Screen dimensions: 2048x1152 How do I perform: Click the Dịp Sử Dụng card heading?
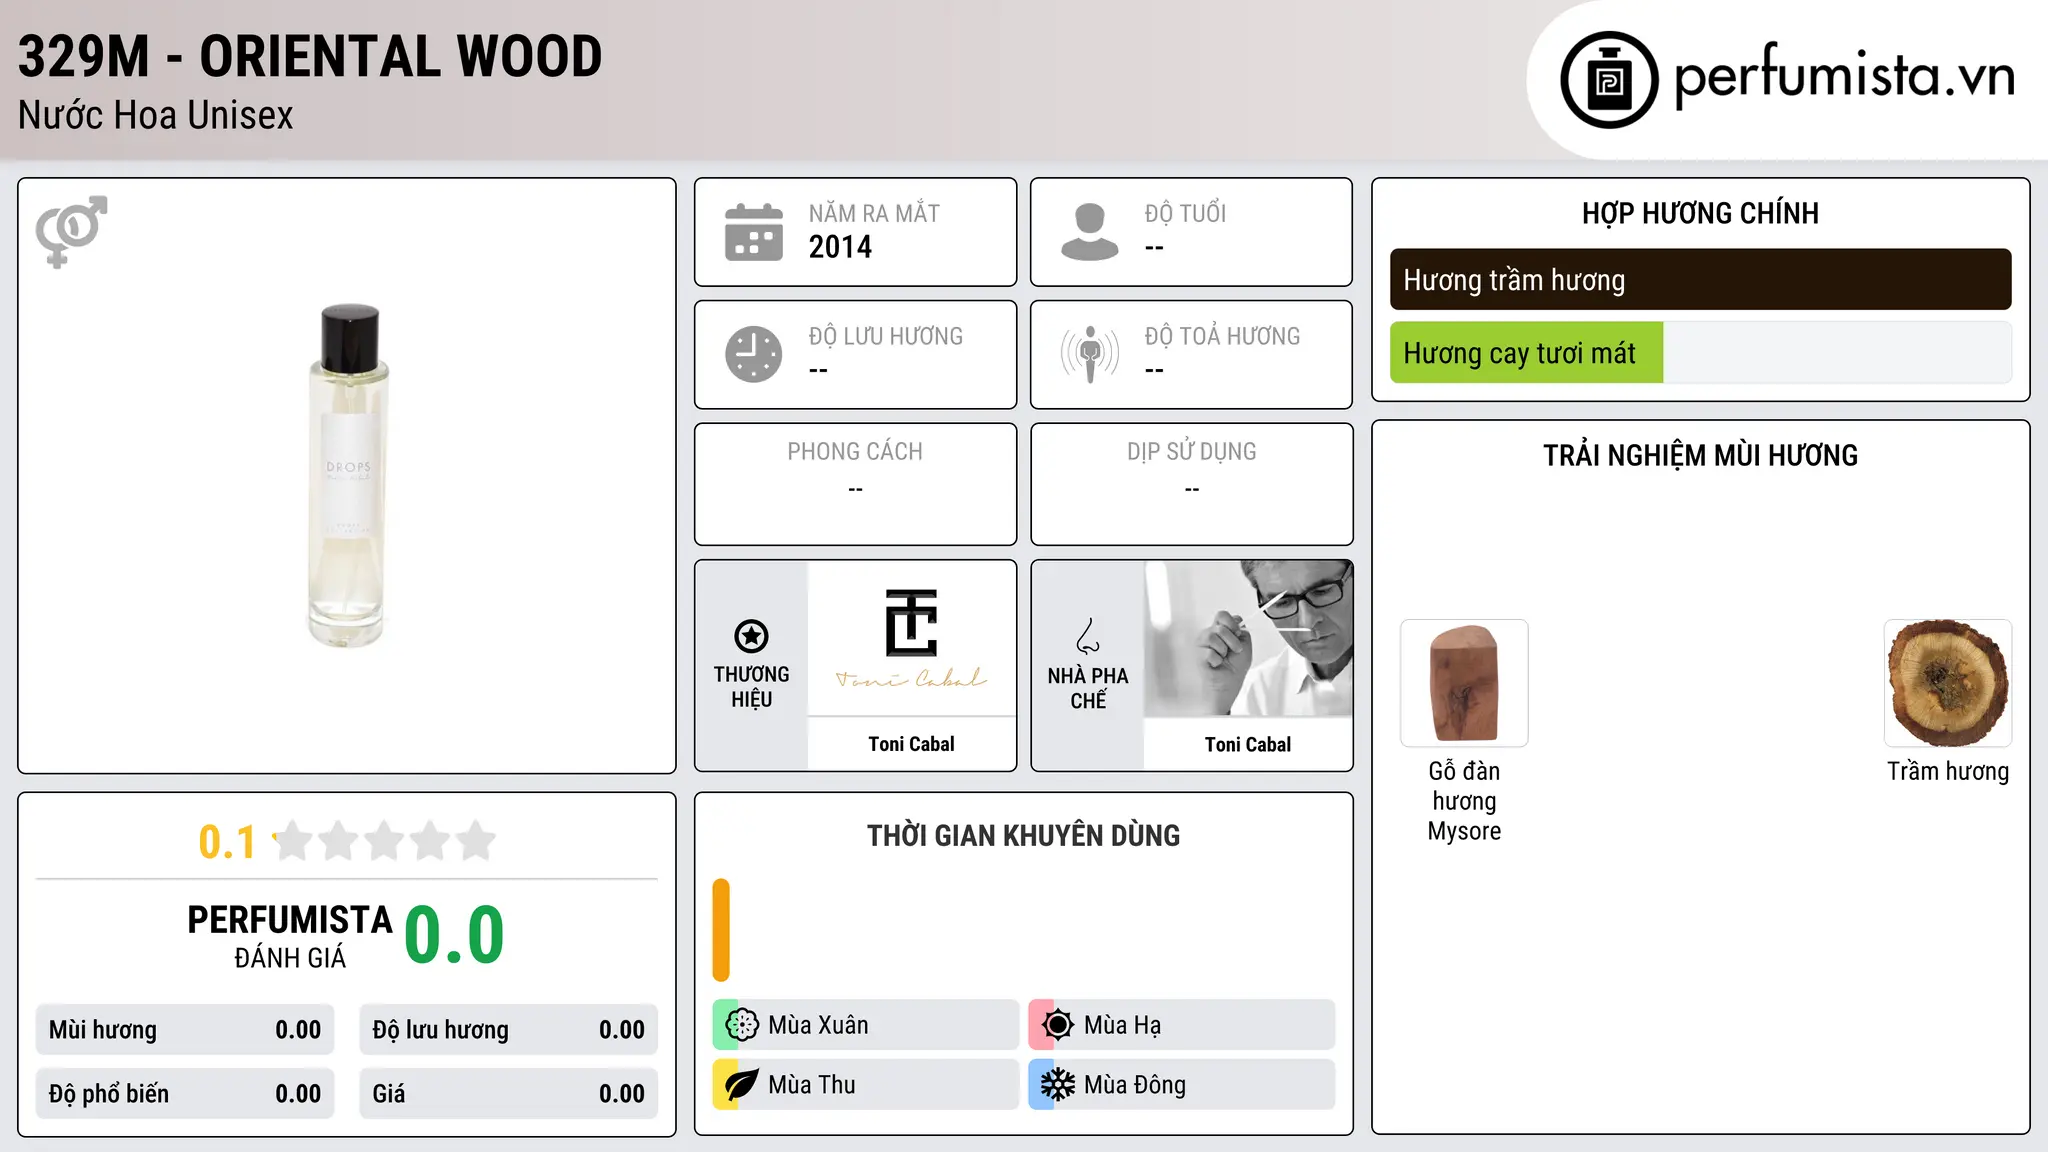[x=1192, y=452]
